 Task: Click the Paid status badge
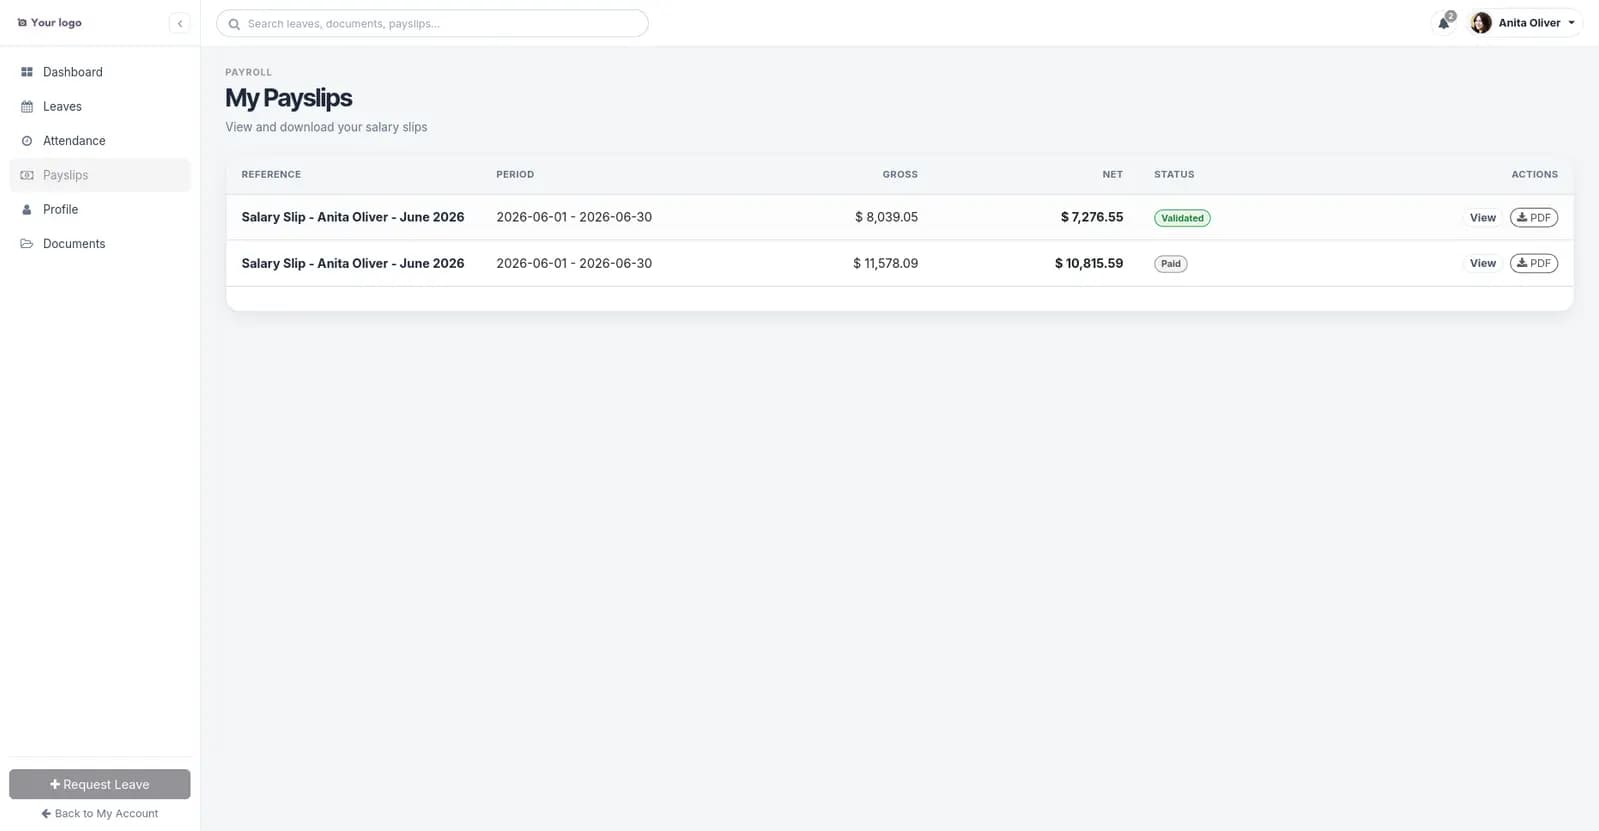1171,264
